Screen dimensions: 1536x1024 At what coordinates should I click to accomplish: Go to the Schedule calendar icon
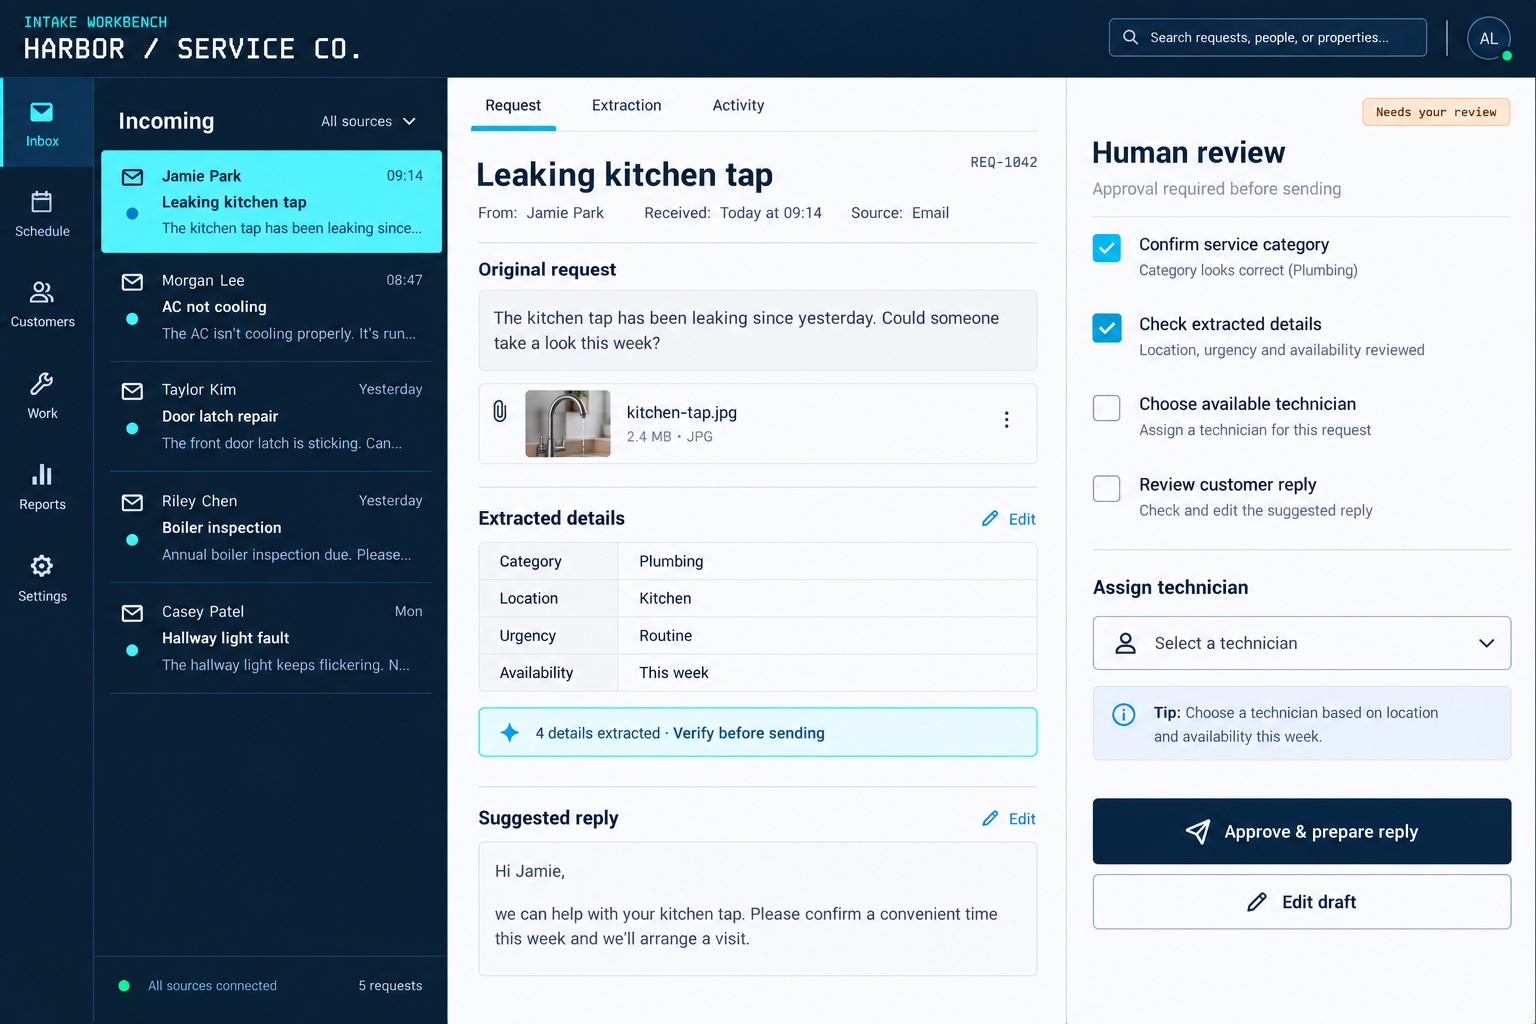(42, 202)
